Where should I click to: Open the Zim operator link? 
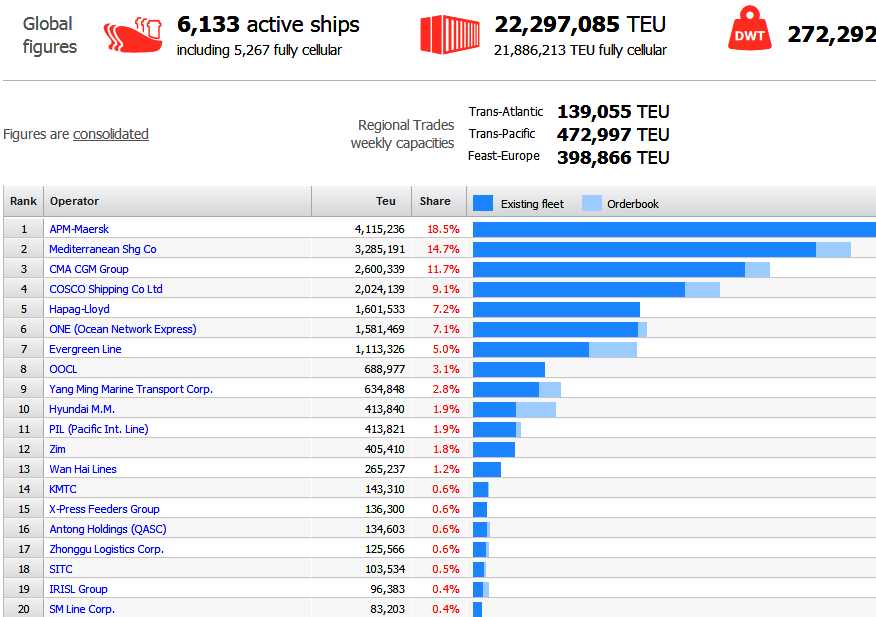click(x=58, y=449)
